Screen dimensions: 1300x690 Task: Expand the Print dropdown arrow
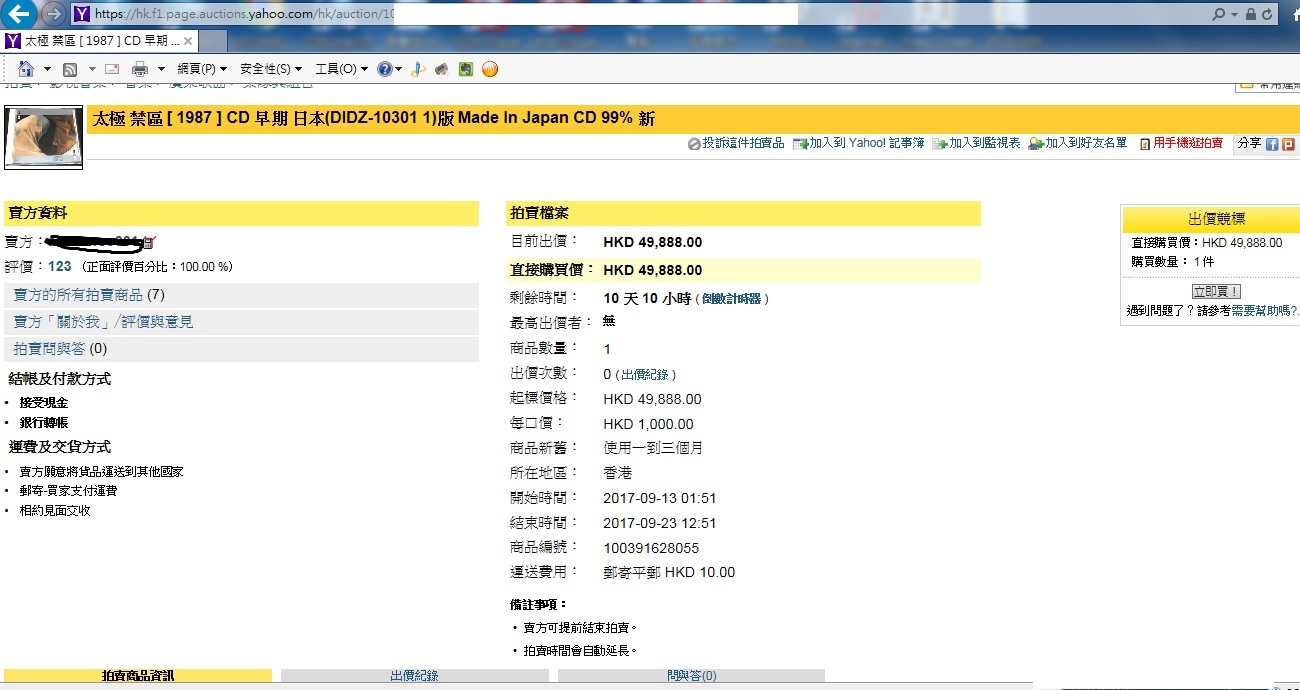(x=161, y=69)
